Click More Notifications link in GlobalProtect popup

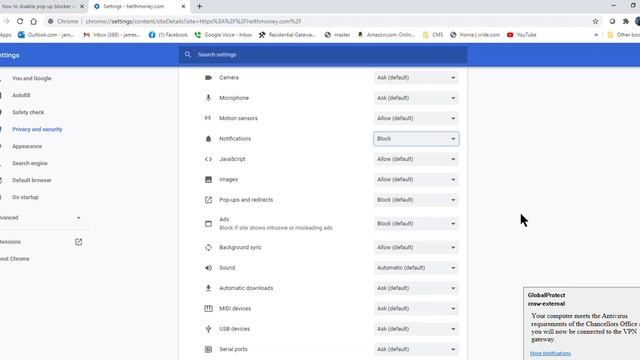pos(550,353)
